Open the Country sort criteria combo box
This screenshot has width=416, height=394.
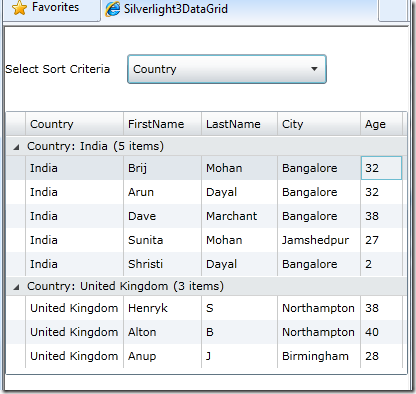click(x=227, y=69)
